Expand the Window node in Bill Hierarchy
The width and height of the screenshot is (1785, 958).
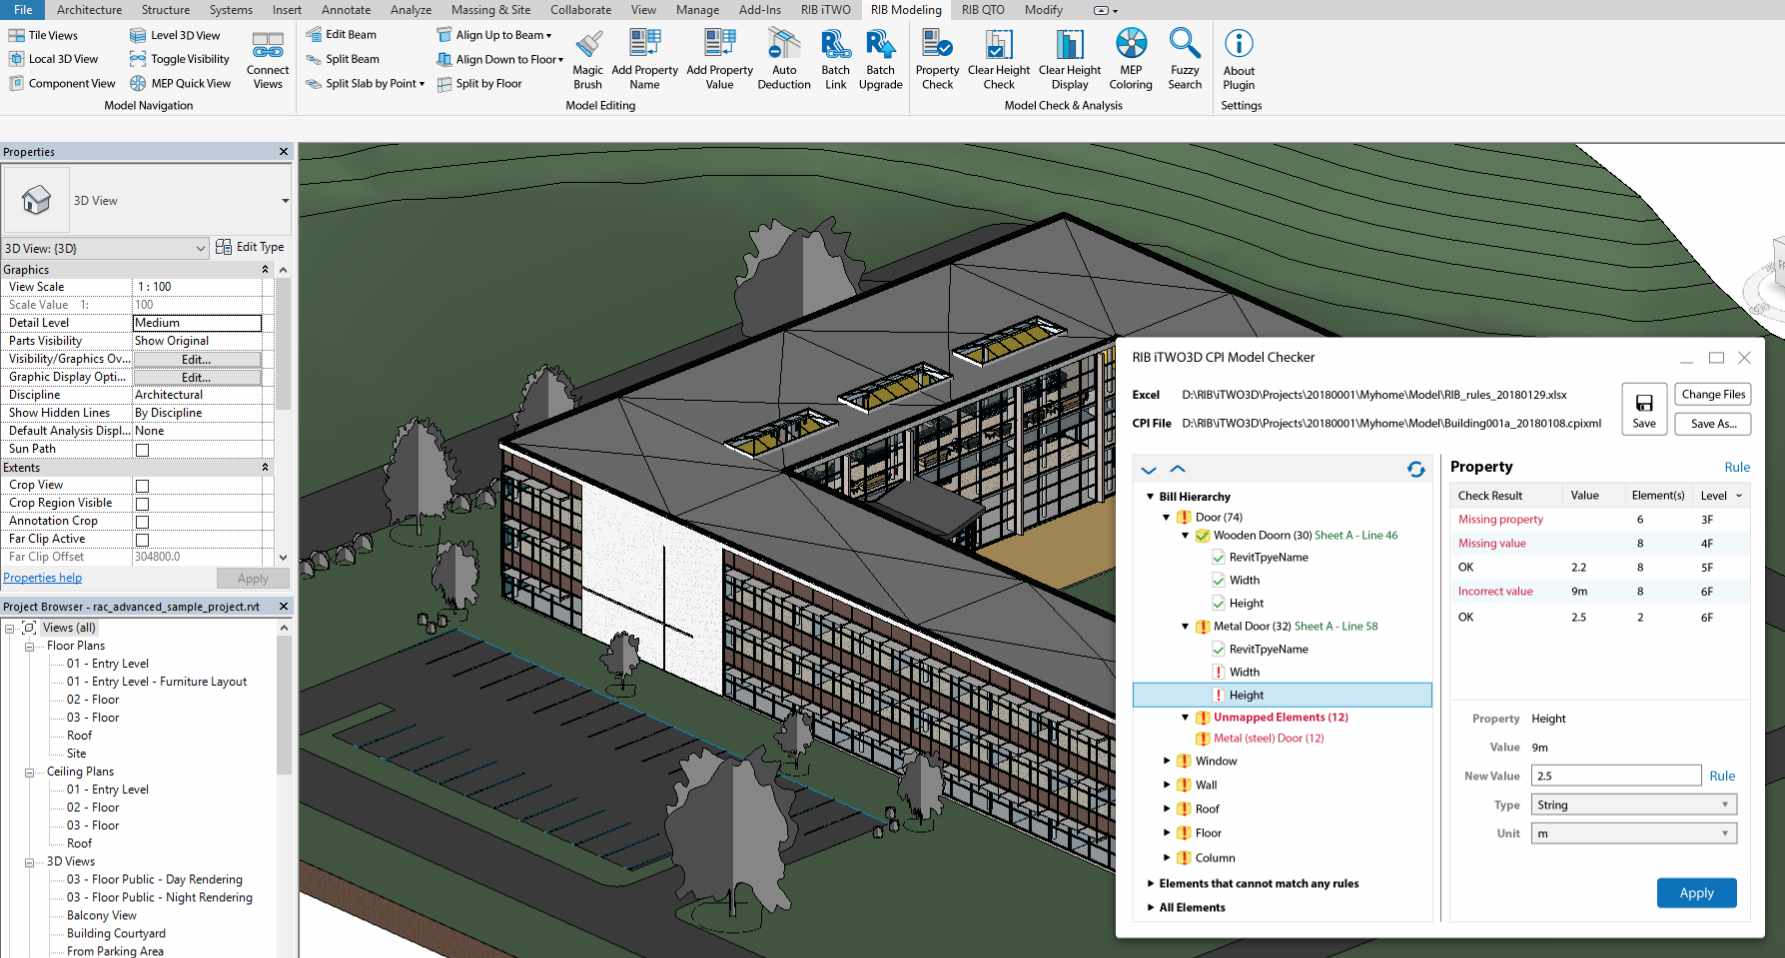[x=1166, y=761]
